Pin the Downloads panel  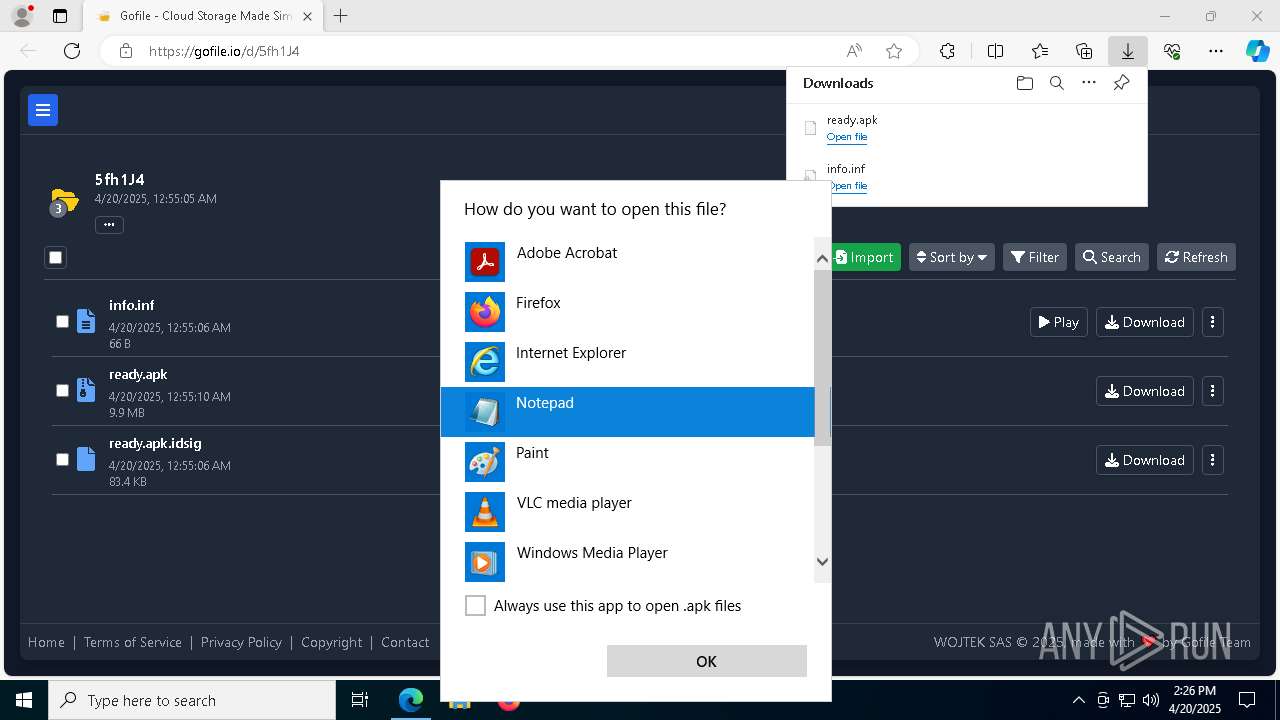(x=1121, y=83)
